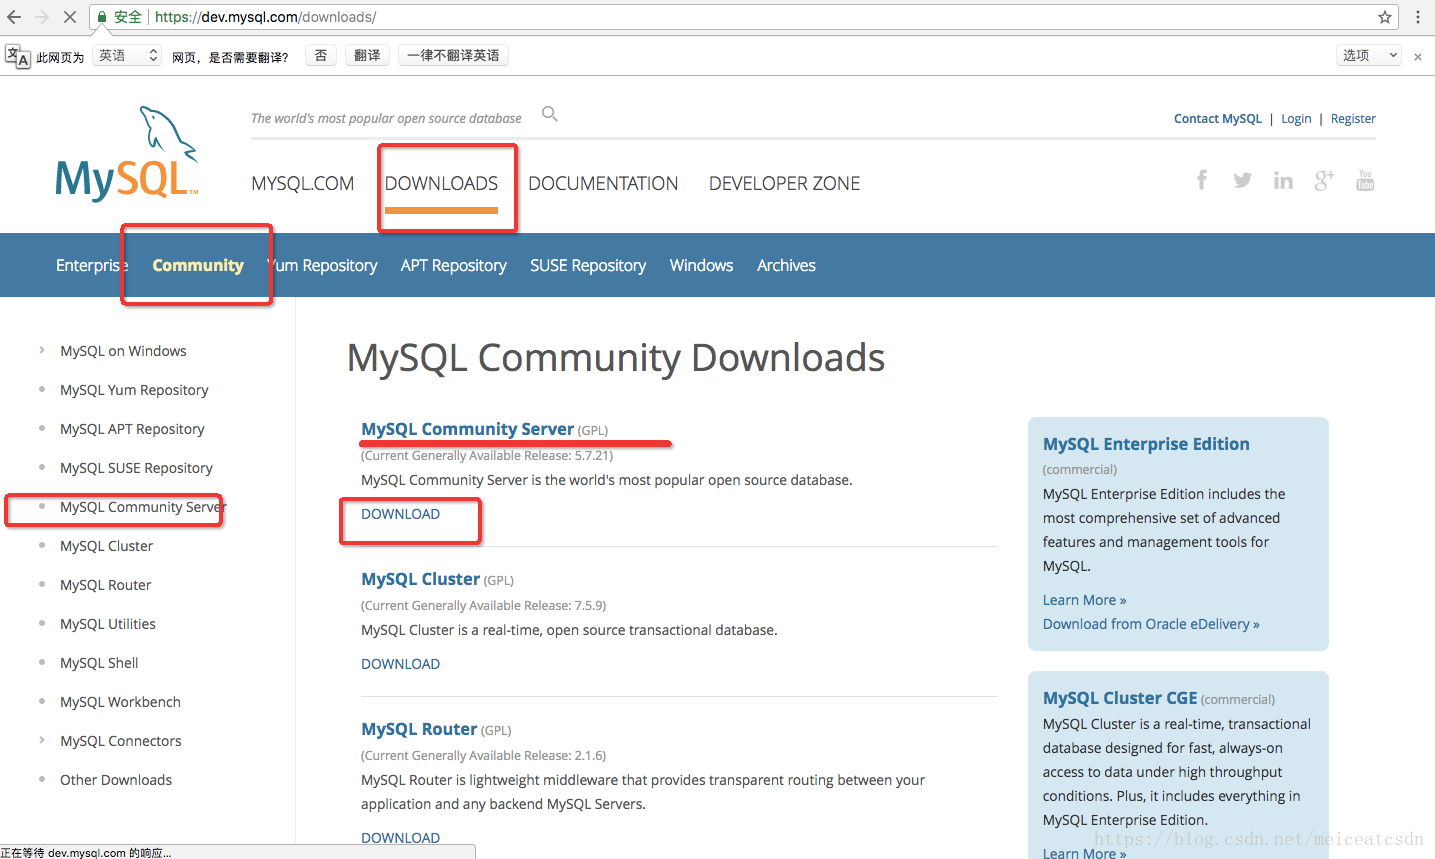Screen dimensions: 1435x859
Task: Open the DOWNLOADS nav item
Action: 441,184
